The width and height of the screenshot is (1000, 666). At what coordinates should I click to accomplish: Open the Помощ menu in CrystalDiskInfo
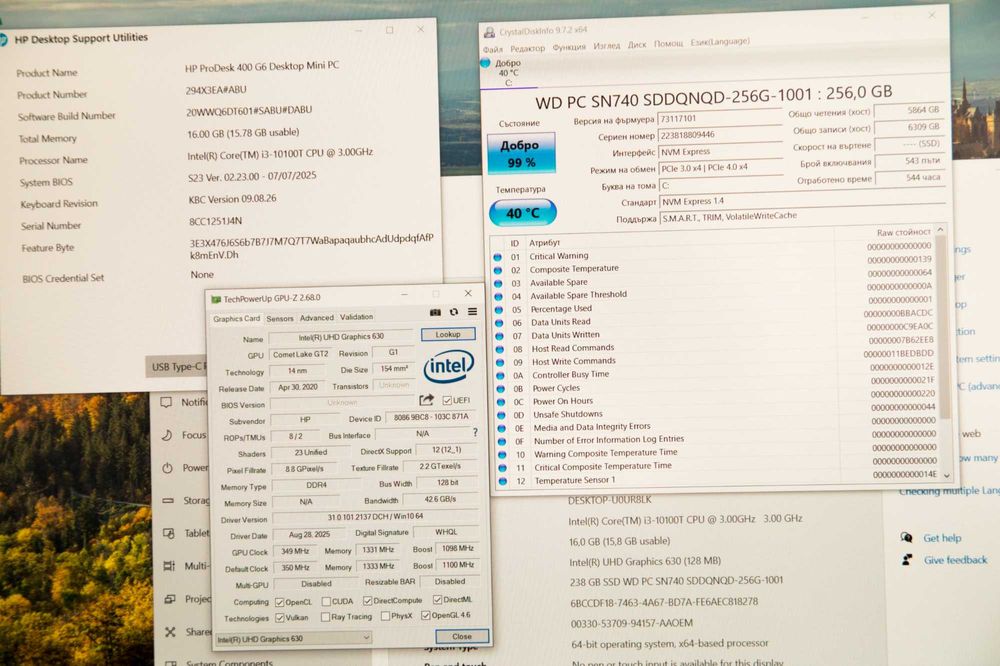(x=668, y=43)
